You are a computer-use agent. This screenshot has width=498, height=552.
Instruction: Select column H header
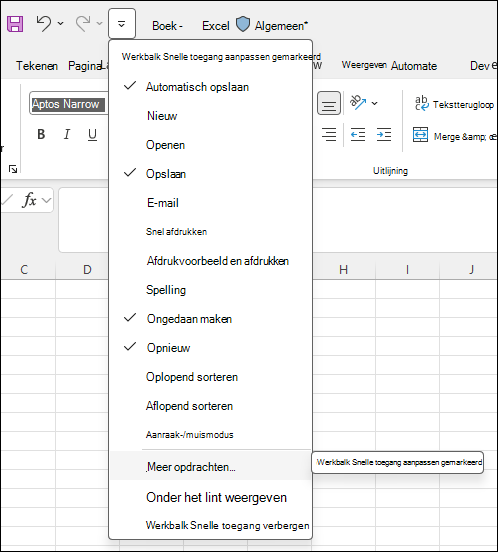point(343,270)
